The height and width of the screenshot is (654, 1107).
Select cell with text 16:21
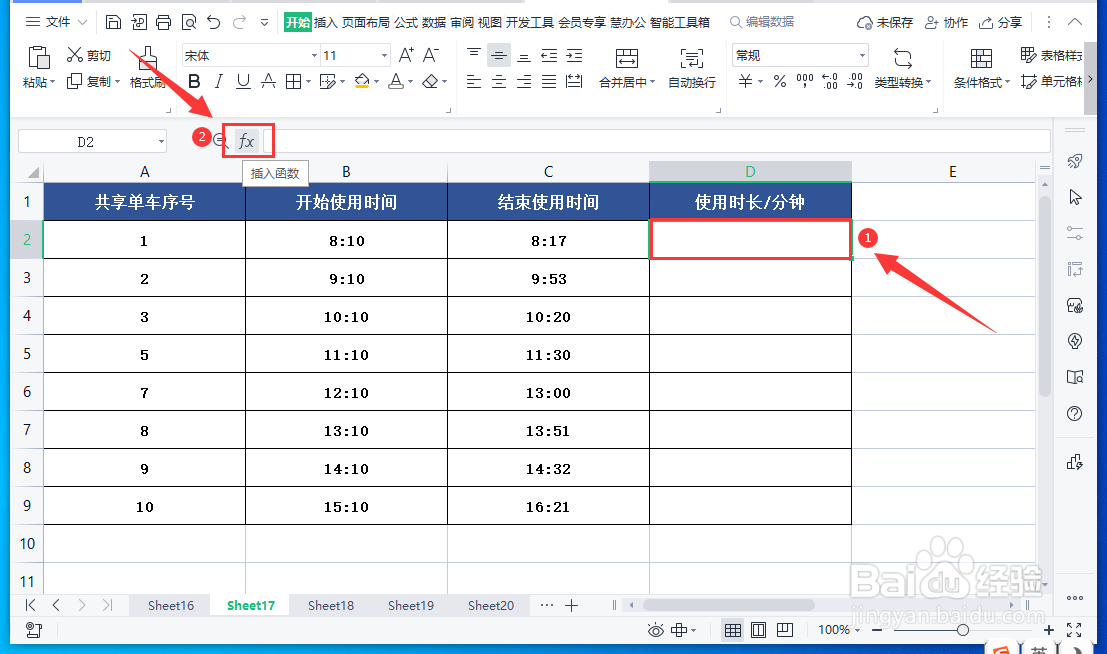(x=548, y=506)
